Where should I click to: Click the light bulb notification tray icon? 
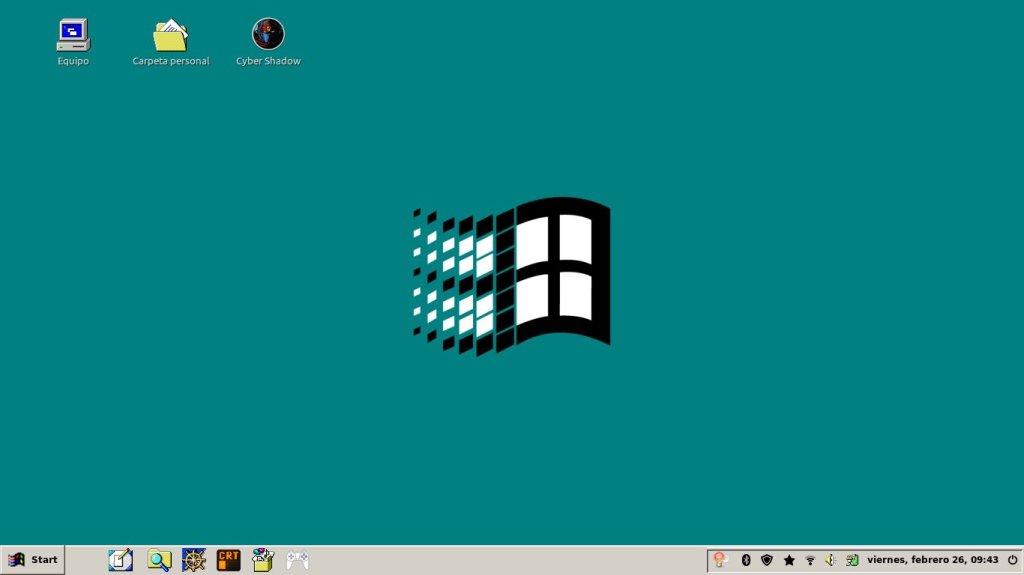(720, 560)
